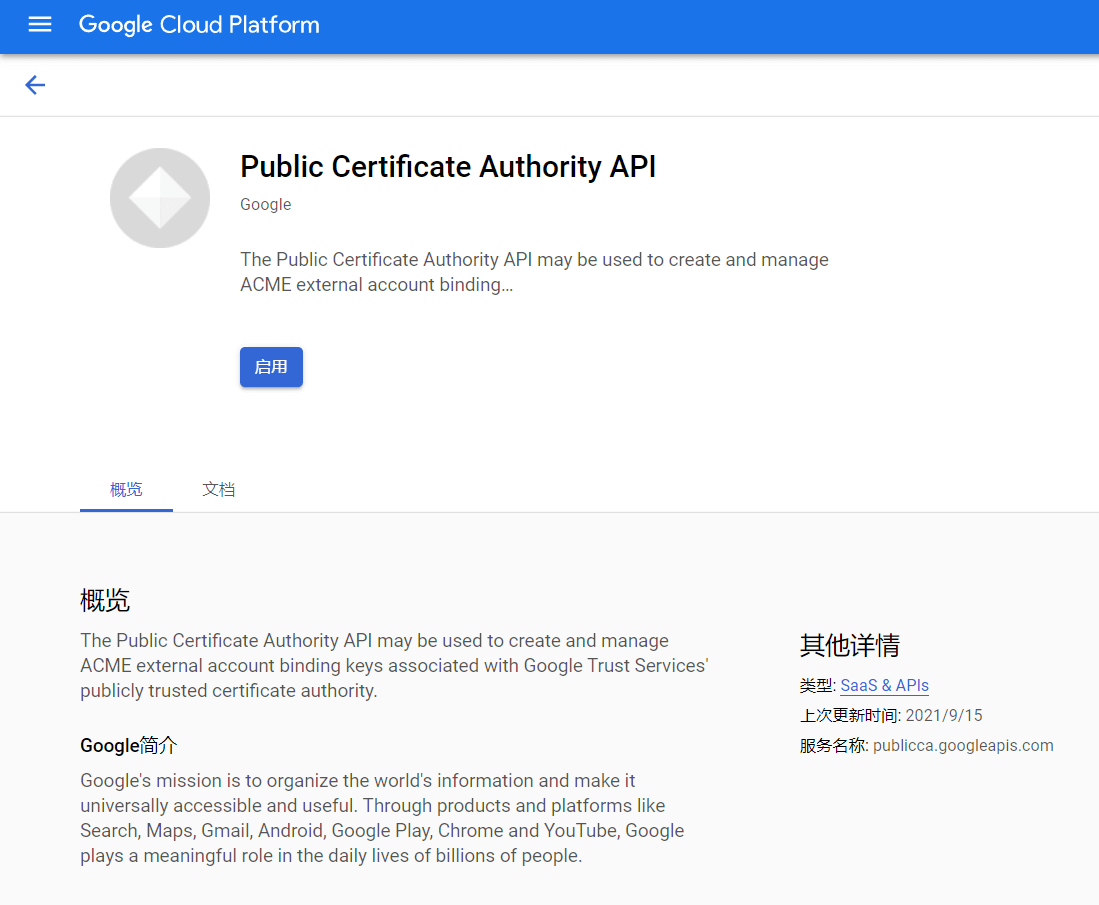Click the 类型 label
Screen dimensions: 1099x905
[x=816, y=685]
